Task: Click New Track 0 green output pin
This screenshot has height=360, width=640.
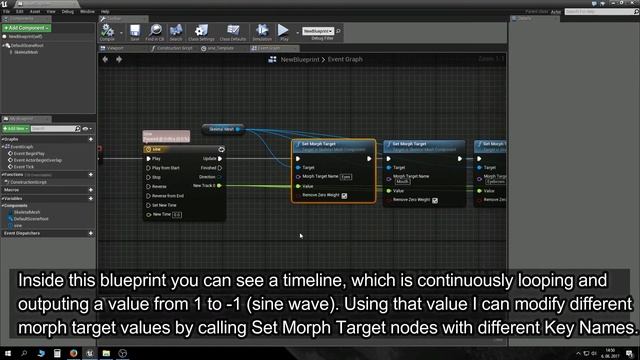Action: click(220, 186)
